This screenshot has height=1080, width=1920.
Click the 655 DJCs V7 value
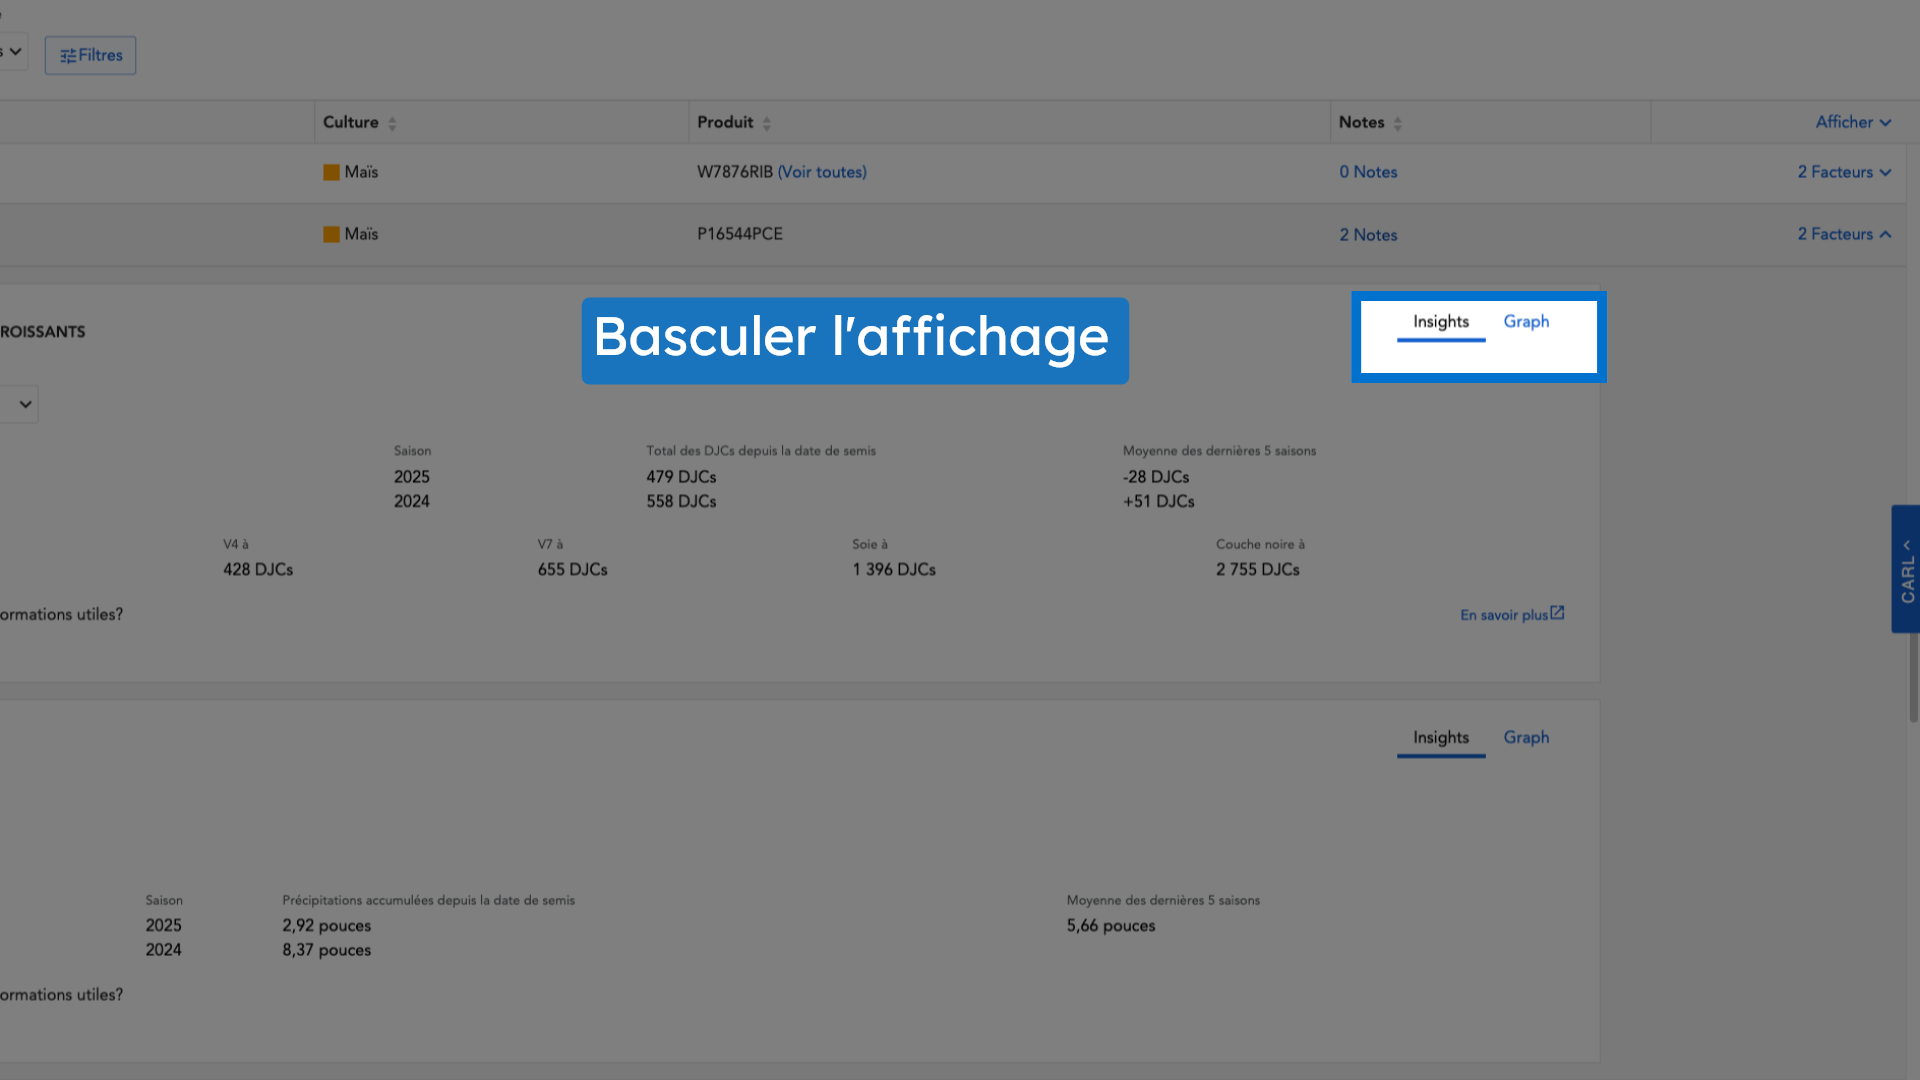tap(573, 569)
